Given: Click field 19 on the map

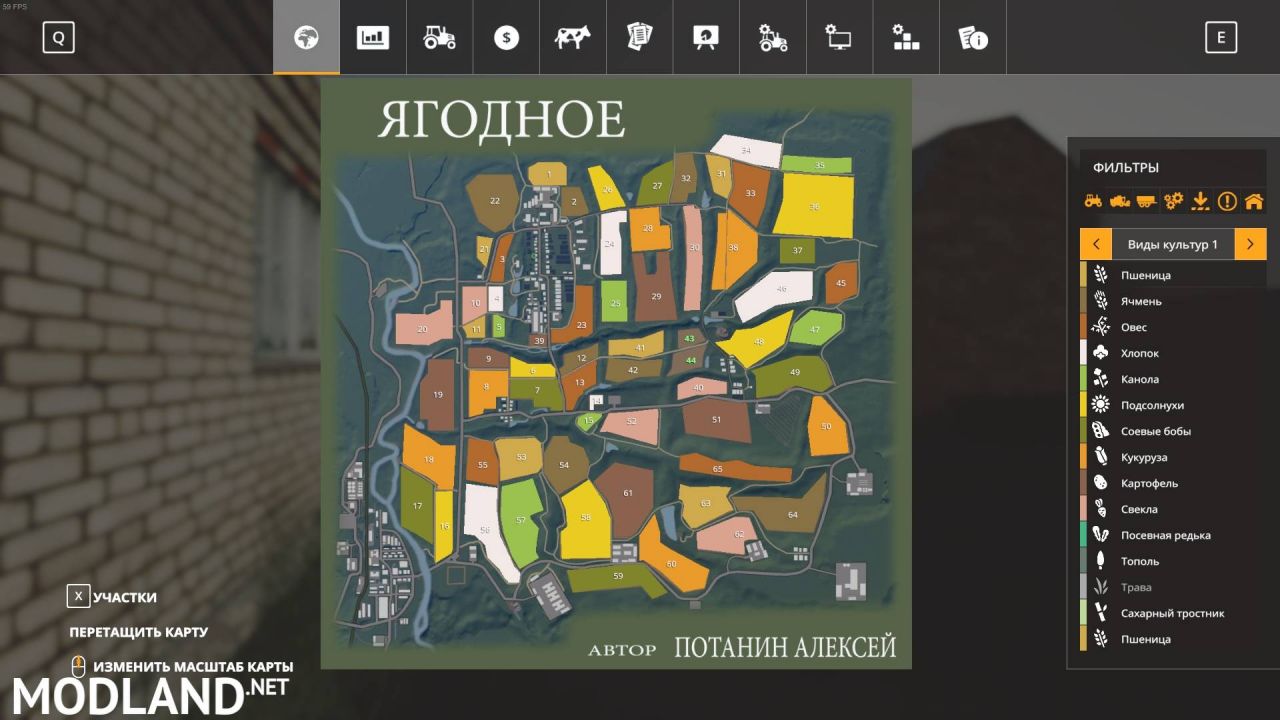Looking at the screenshot, I should click(437, 395).
